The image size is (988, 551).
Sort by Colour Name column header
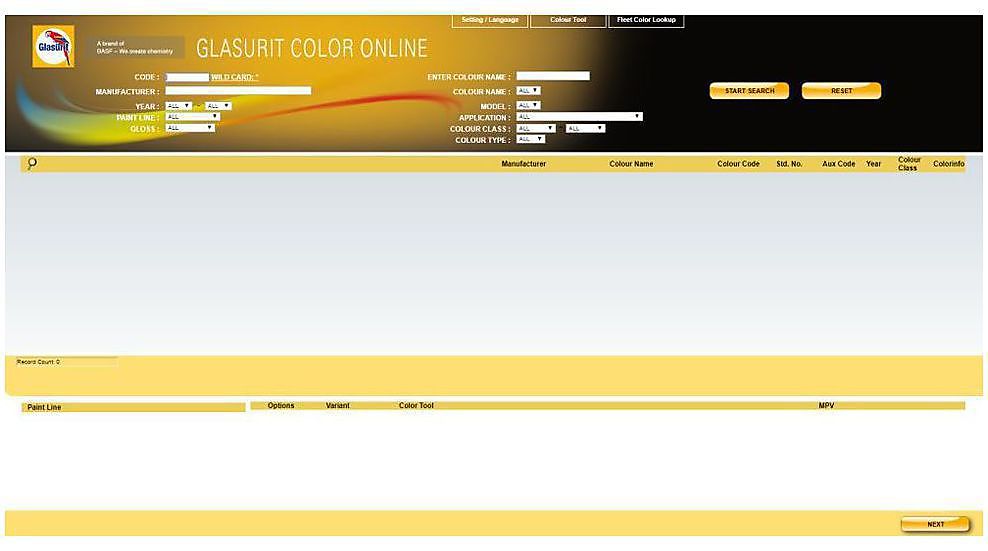[x=631, y=164]
